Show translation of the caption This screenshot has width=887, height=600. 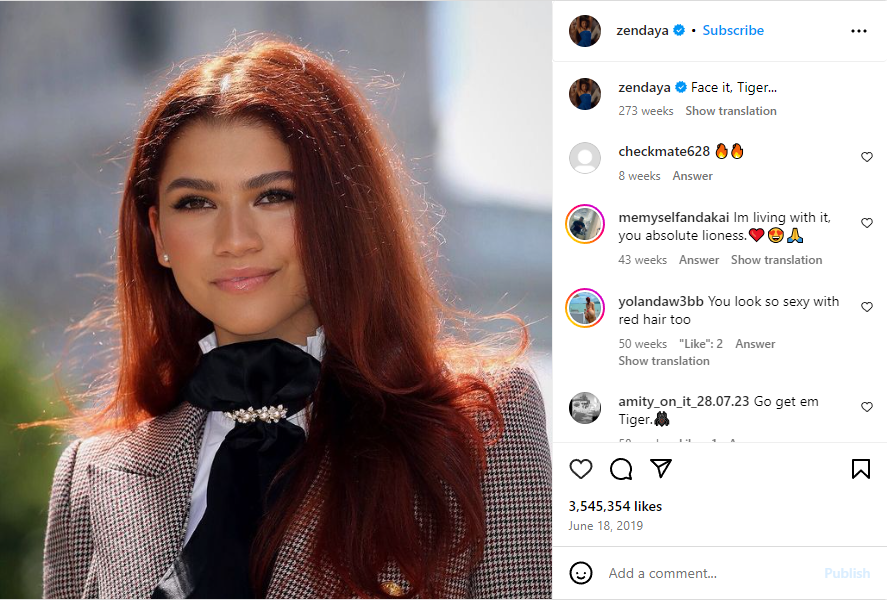pos(731,111)
